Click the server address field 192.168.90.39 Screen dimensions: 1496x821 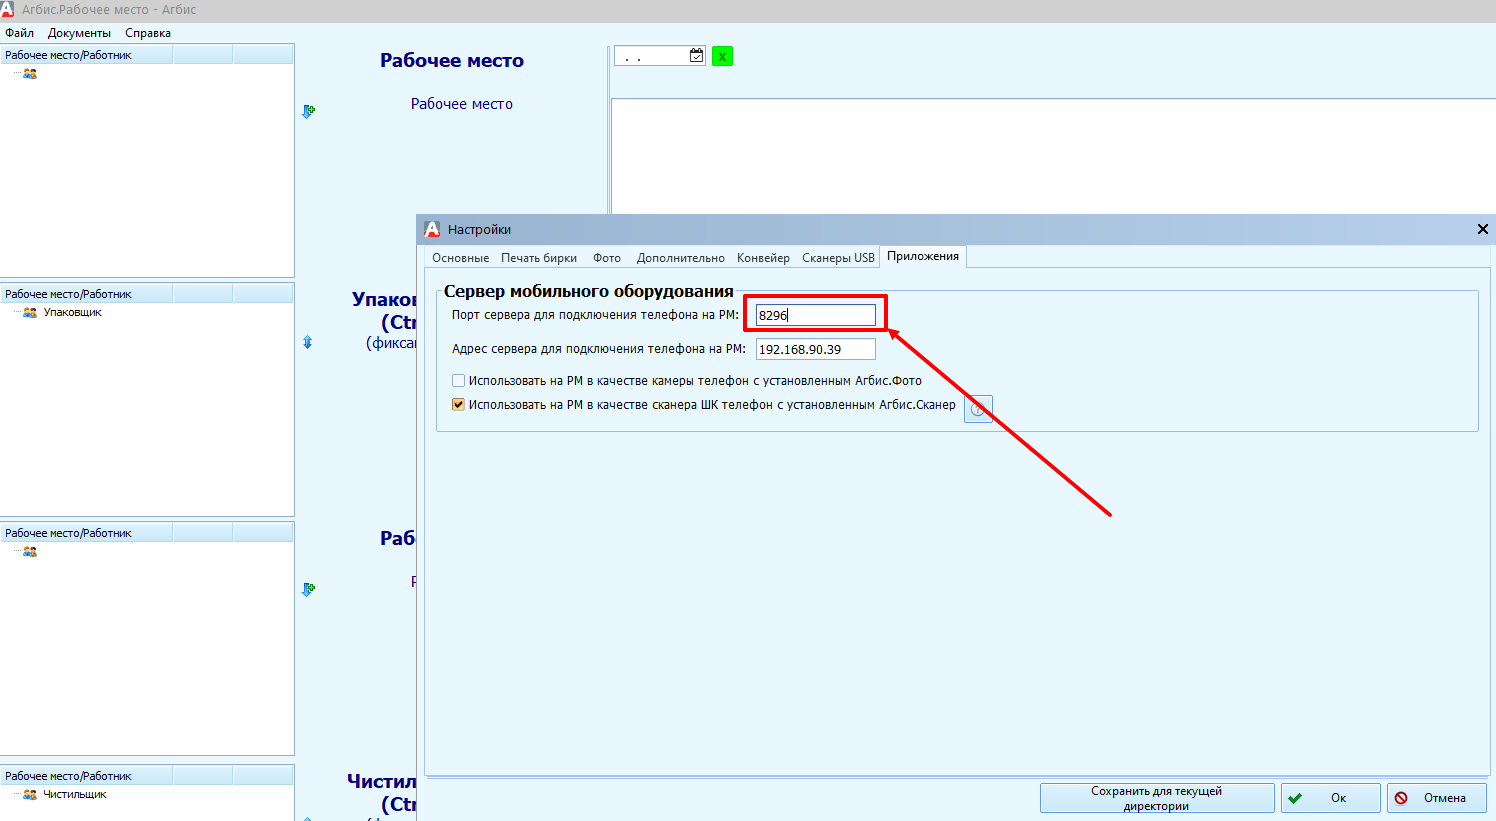(814, 349)
